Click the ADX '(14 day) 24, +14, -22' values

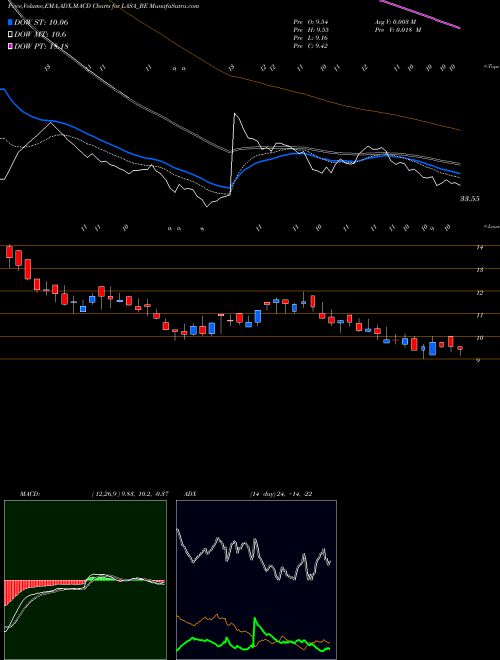(281, 494)
